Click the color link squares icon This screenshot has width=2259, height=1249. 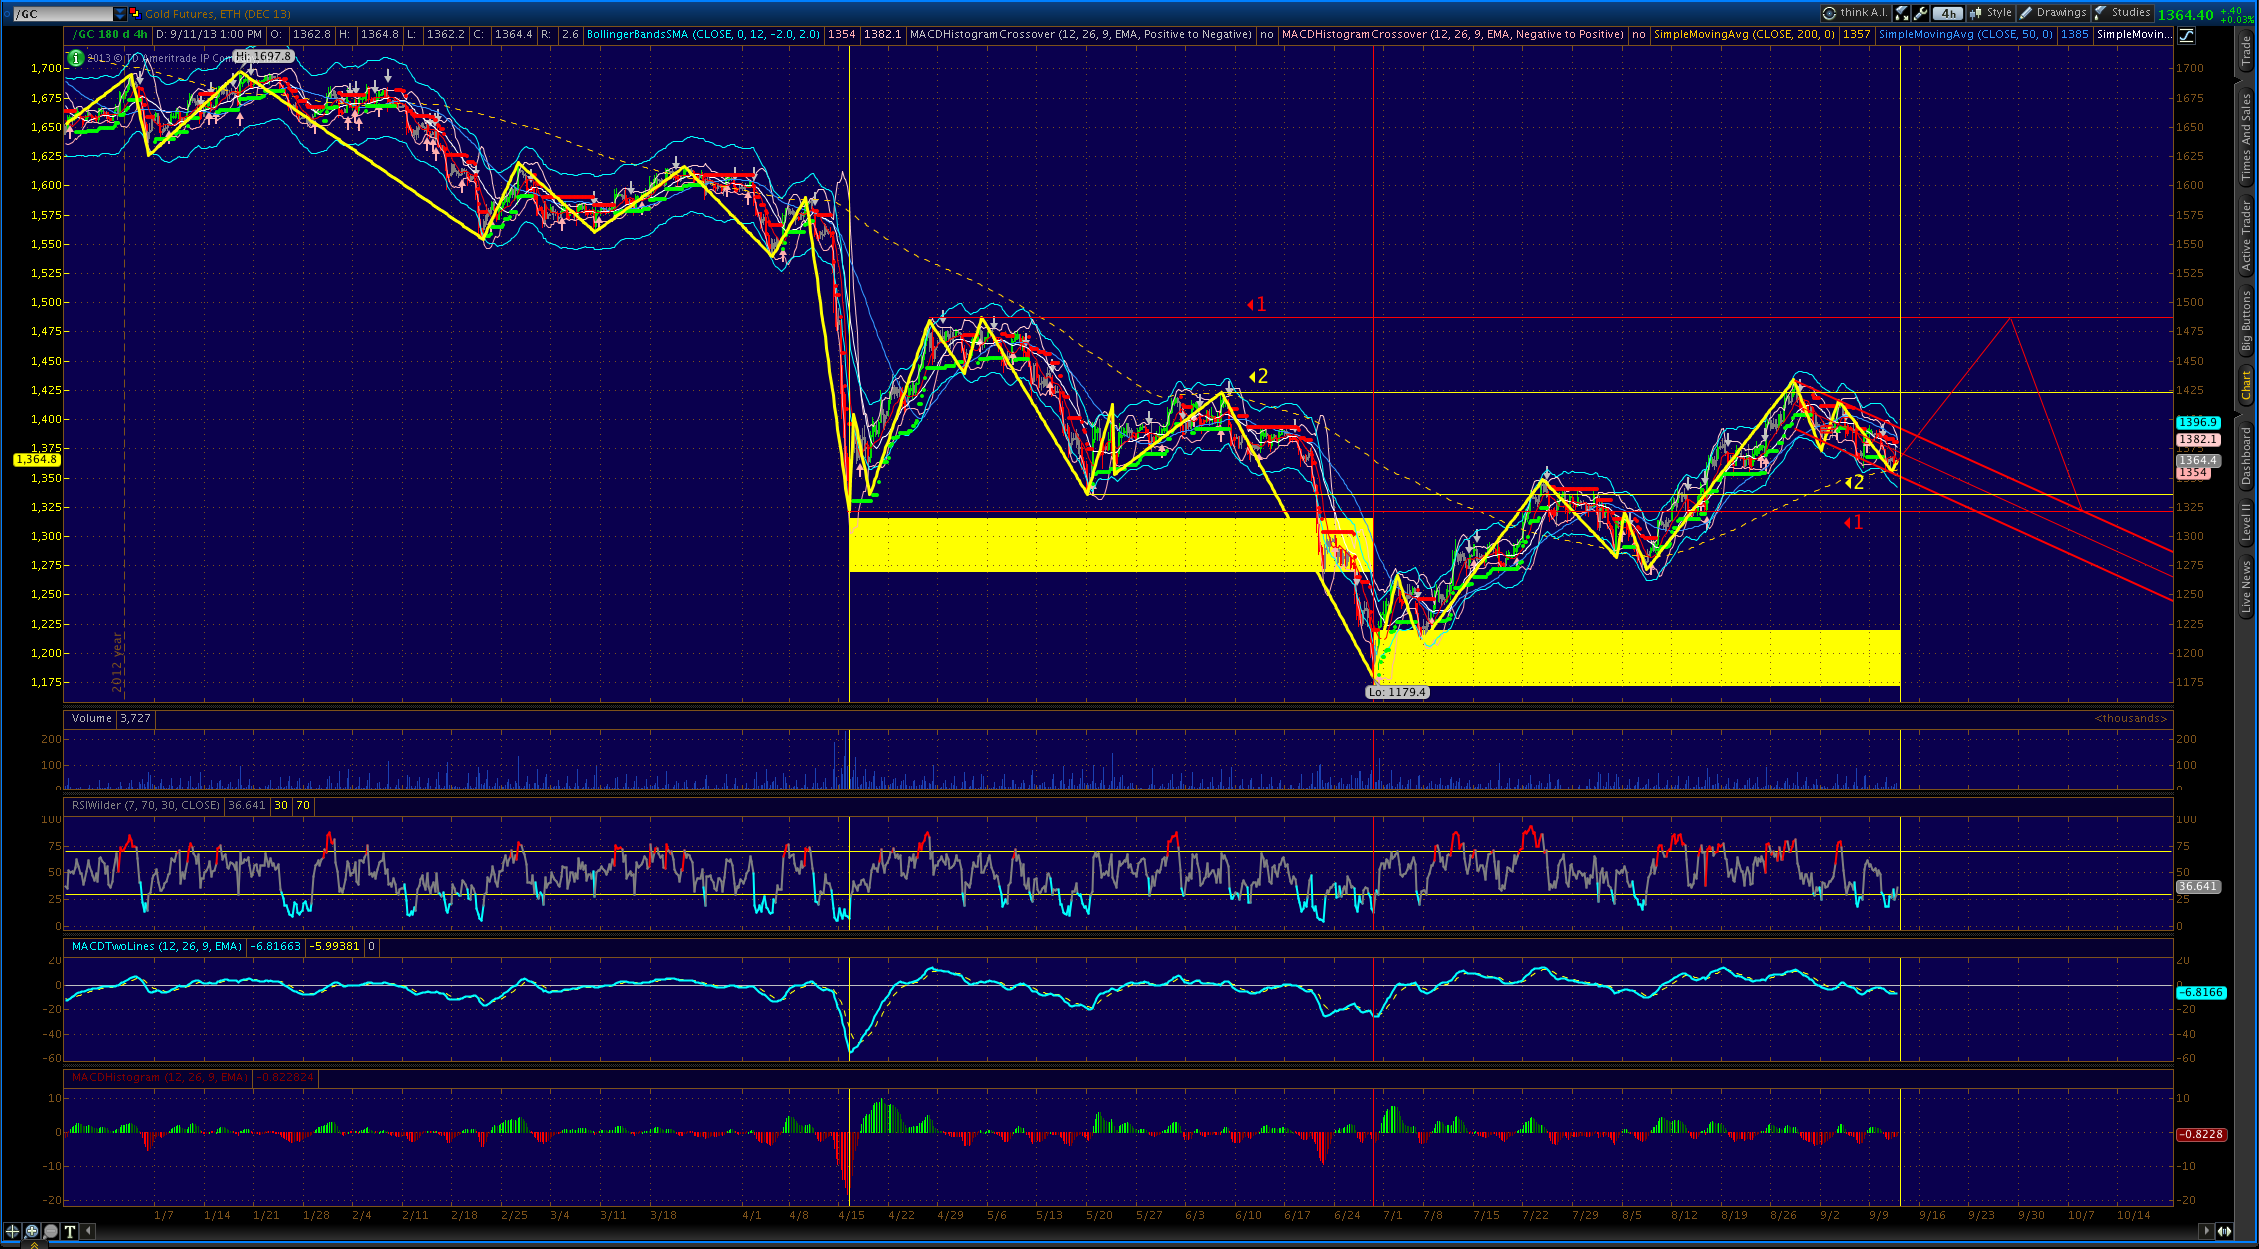[x=135, y=14]
